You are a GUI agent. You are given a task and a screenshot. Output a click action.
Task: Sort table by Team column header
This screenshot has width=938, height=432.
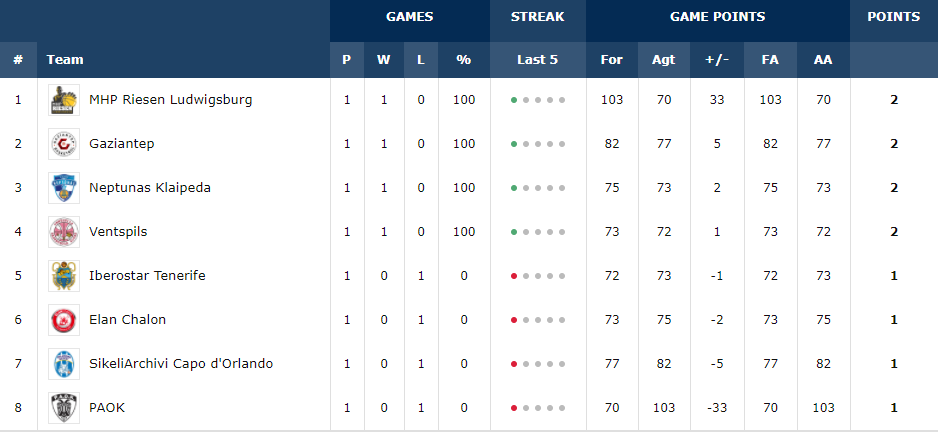(65, 60)
